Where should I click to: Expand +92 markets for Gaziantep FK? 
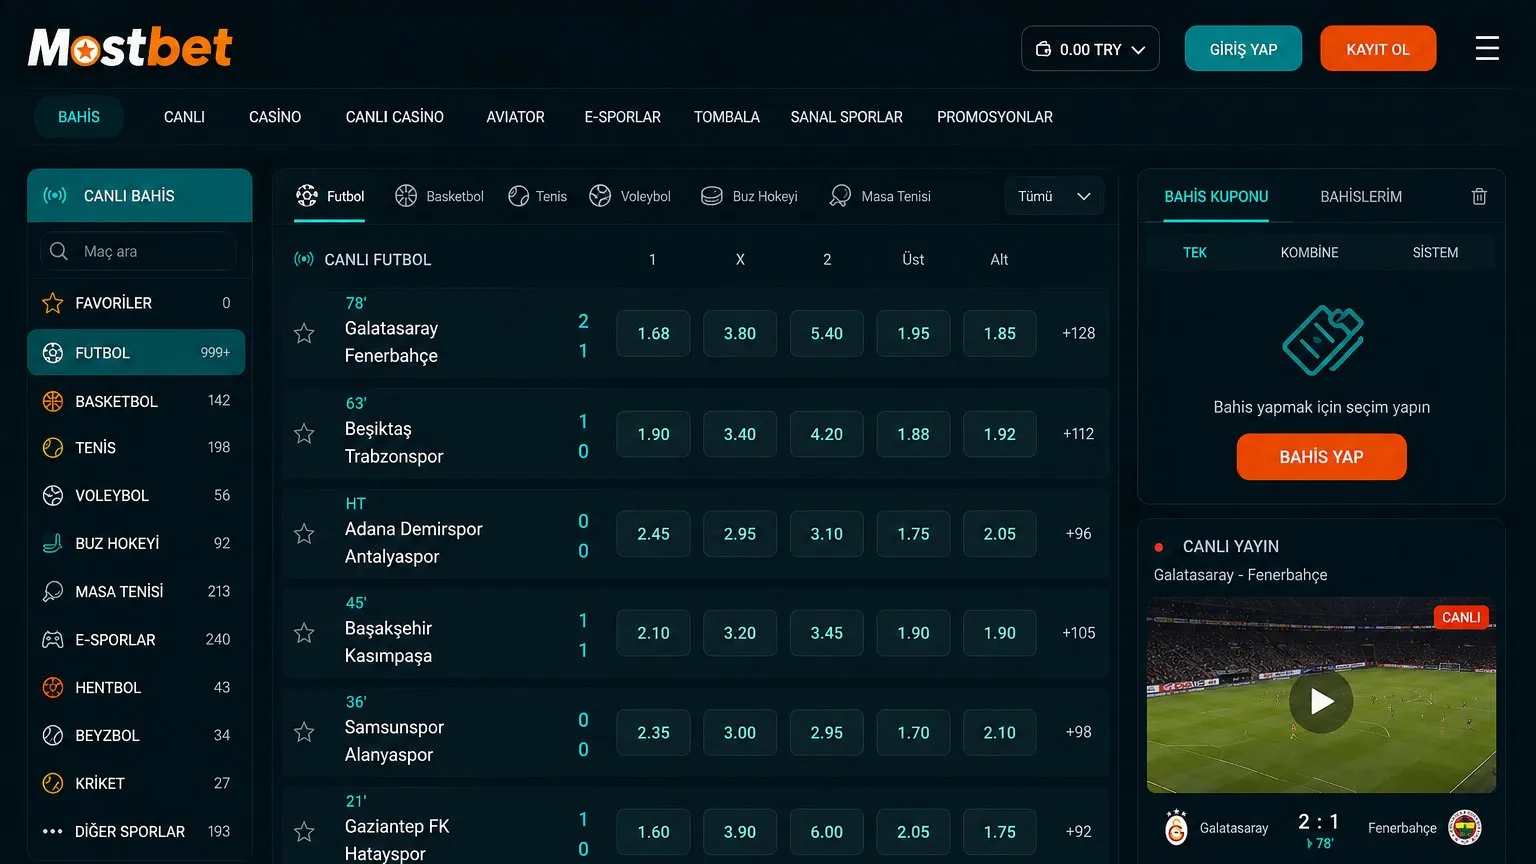(x=1078, y=831)
